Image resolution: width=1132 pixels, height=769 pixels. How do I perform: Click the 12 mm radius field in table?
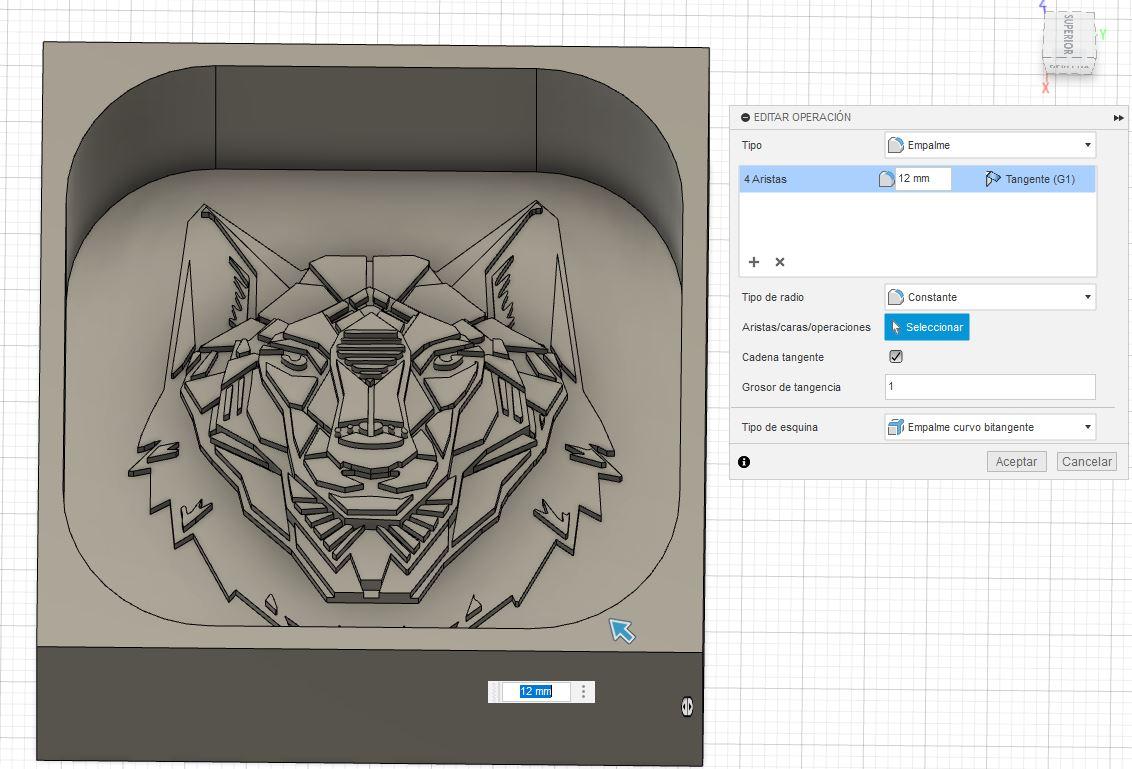click(x=922, y=179)
